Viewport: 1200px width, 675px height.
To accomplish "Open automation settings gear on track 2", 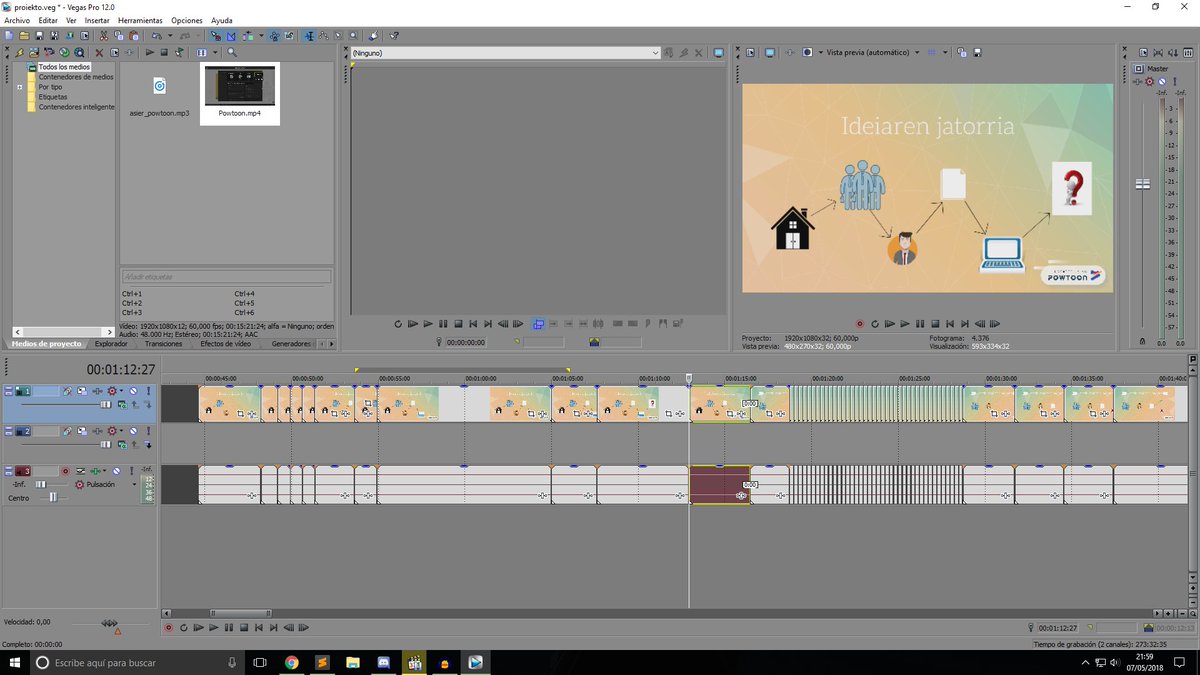I will click(x=112, y=430).
